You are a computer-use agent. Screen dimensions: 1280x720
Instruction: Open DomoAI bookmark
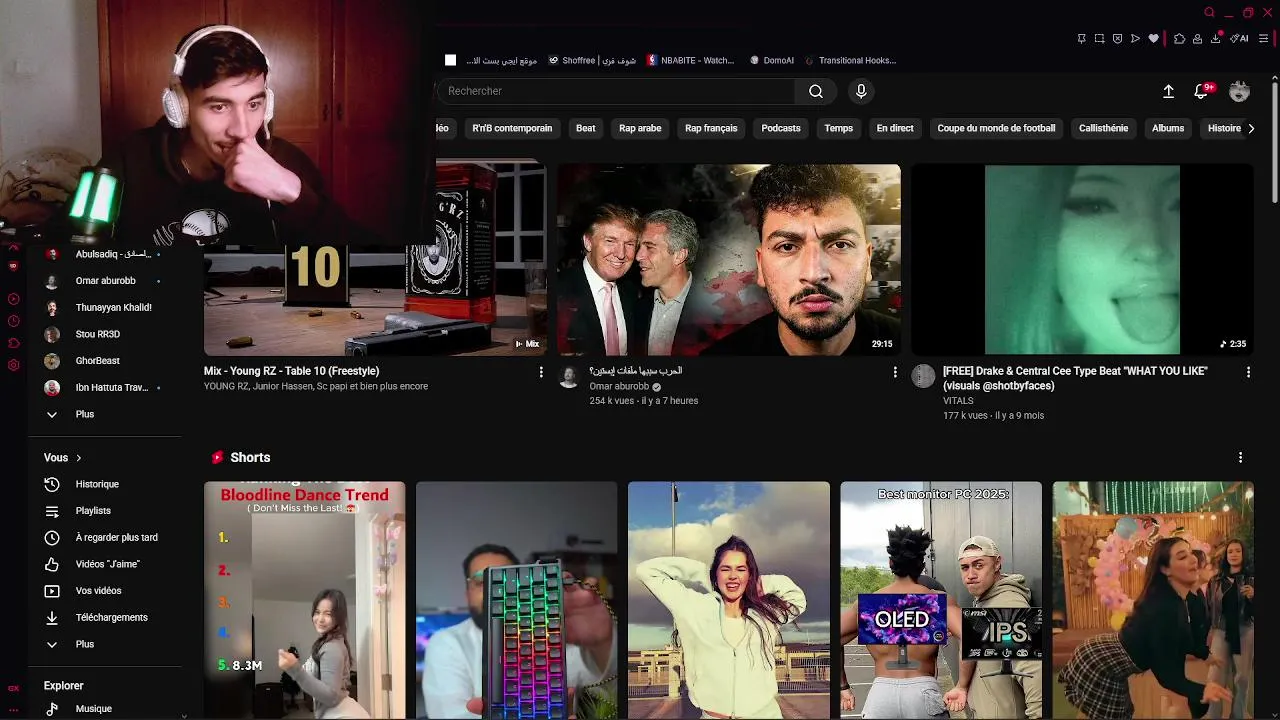coord(771,60)
